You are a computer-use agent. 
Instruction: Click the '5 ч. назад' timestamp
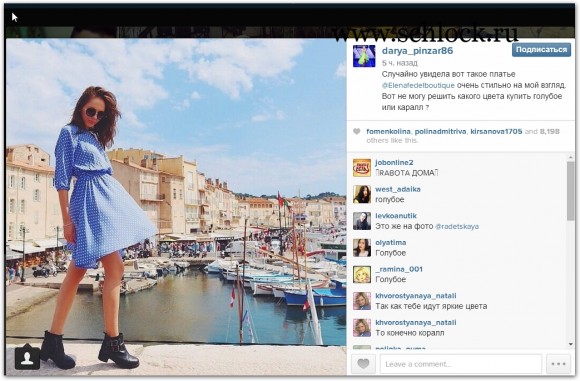point(399,63)
